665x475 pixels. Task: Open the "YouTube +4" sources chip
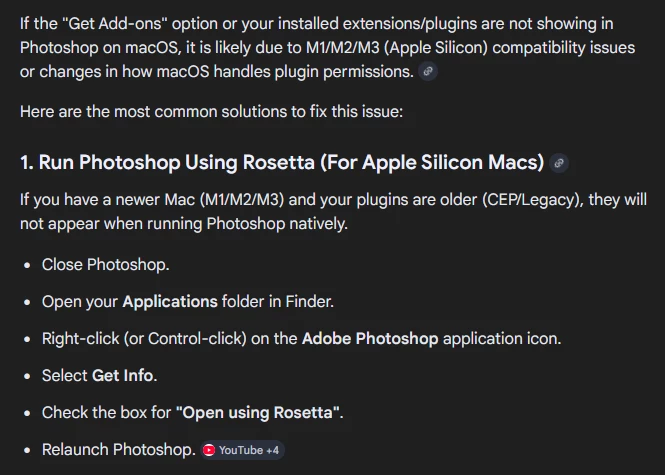point(242,450)
